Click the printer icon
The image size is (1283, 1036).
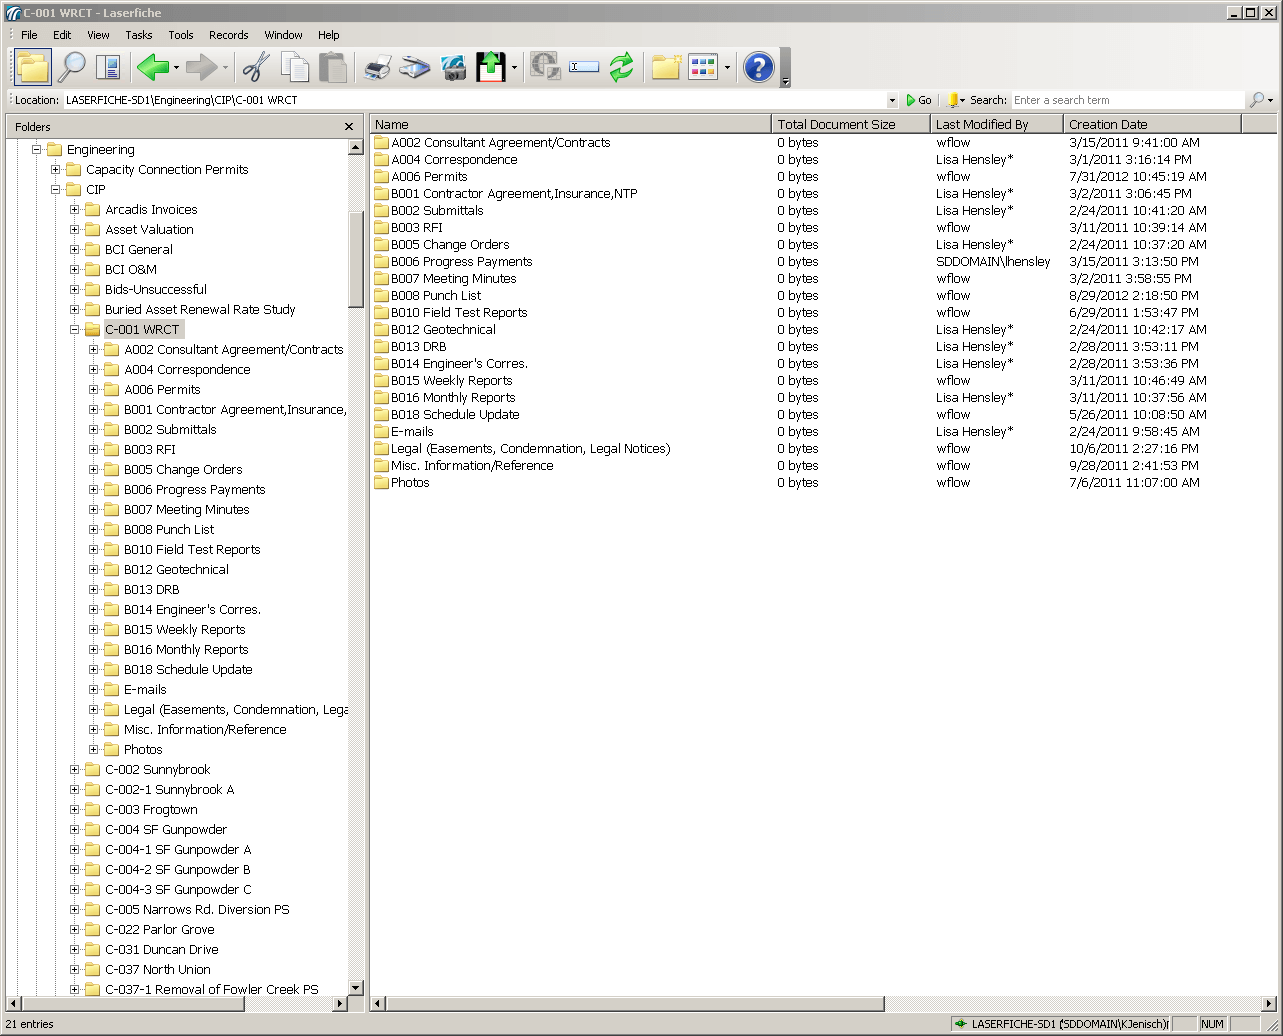[377, 67]
